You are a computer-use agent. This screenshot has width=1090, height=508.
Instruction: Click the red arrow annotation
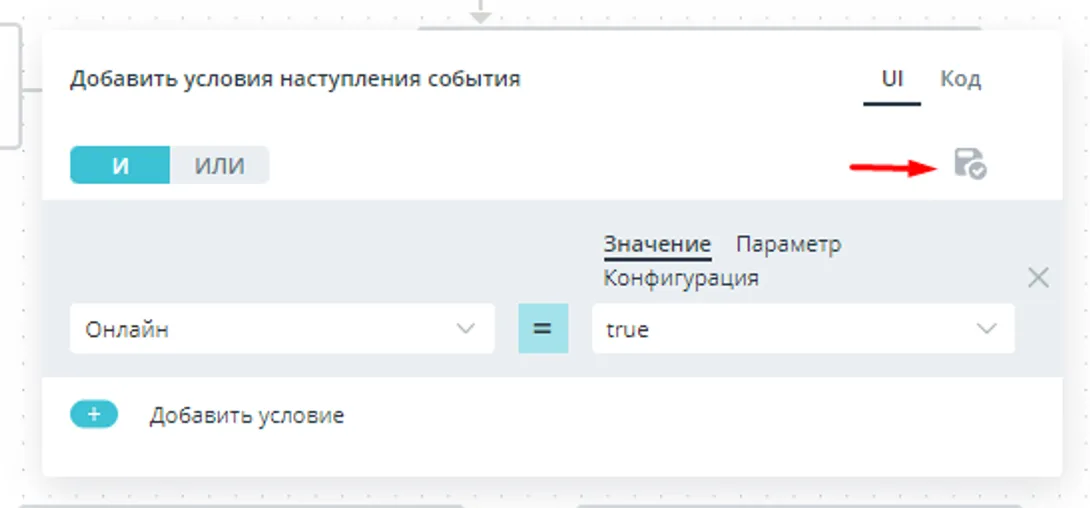pyautogui.click(x=895, y=167)
